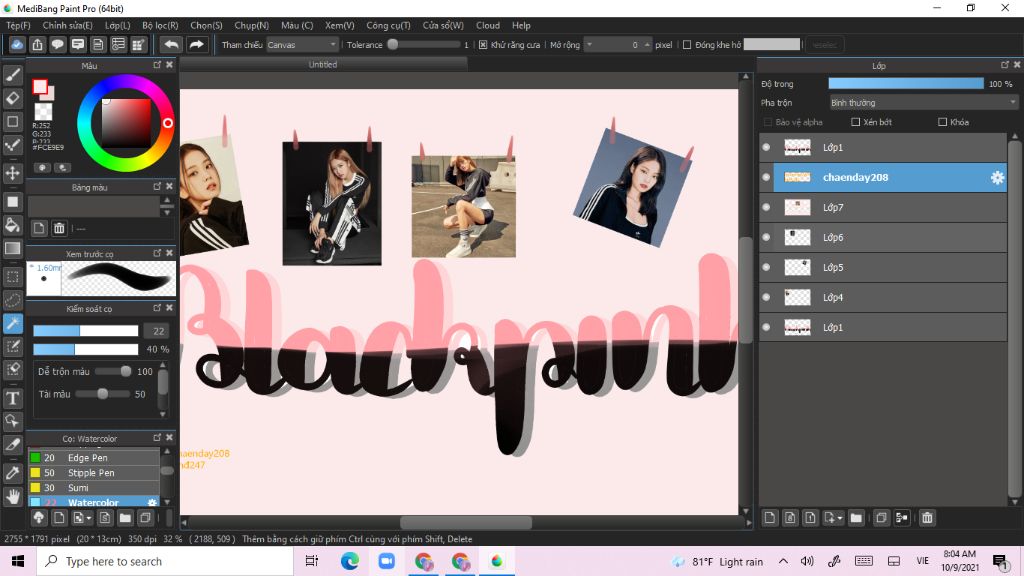Click the transparent color swatch
The image size is (1024, 576).
coord(43,111)
